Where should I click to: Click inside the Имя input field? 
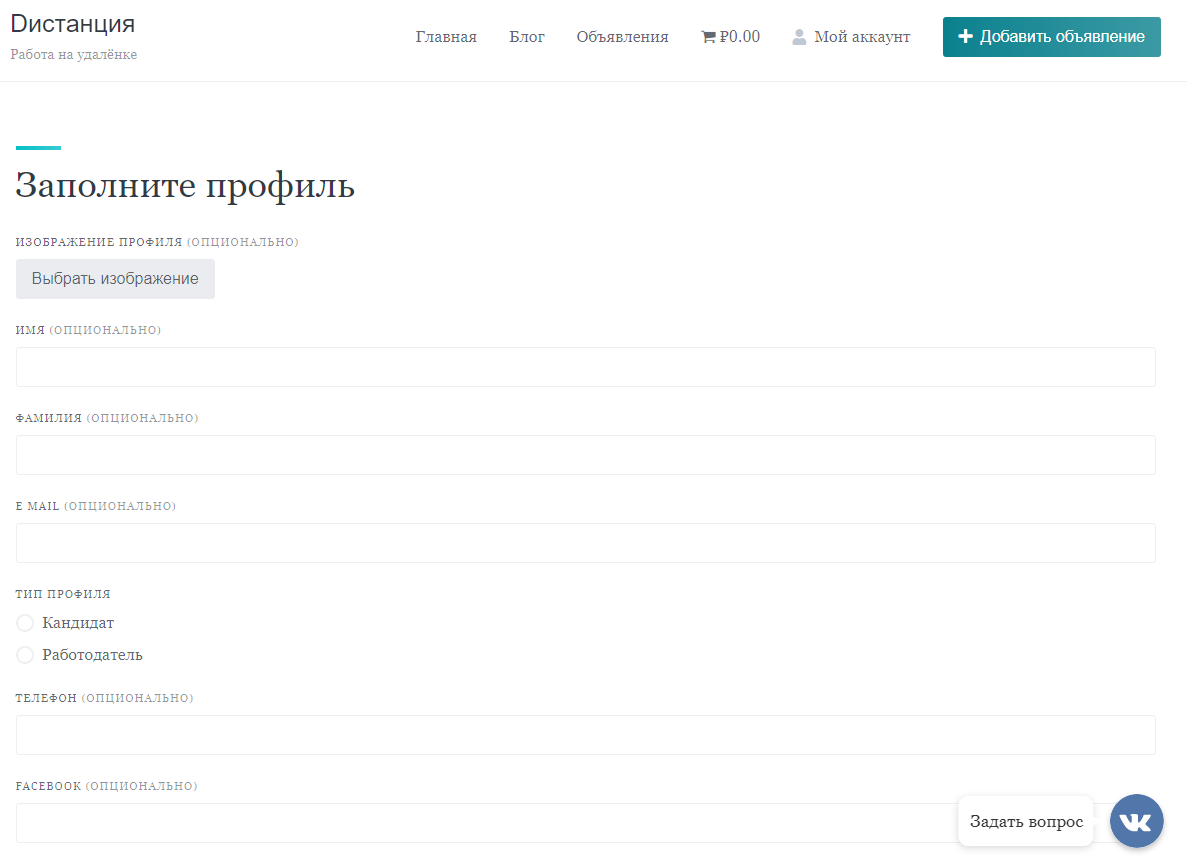click(x=585, y=367)
